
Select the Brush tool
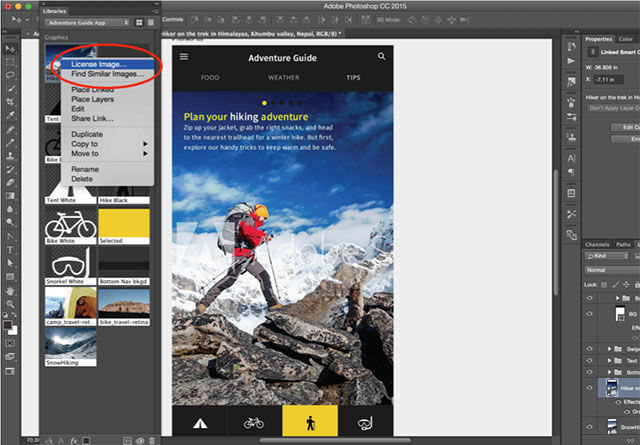click(x=10, y=142)
